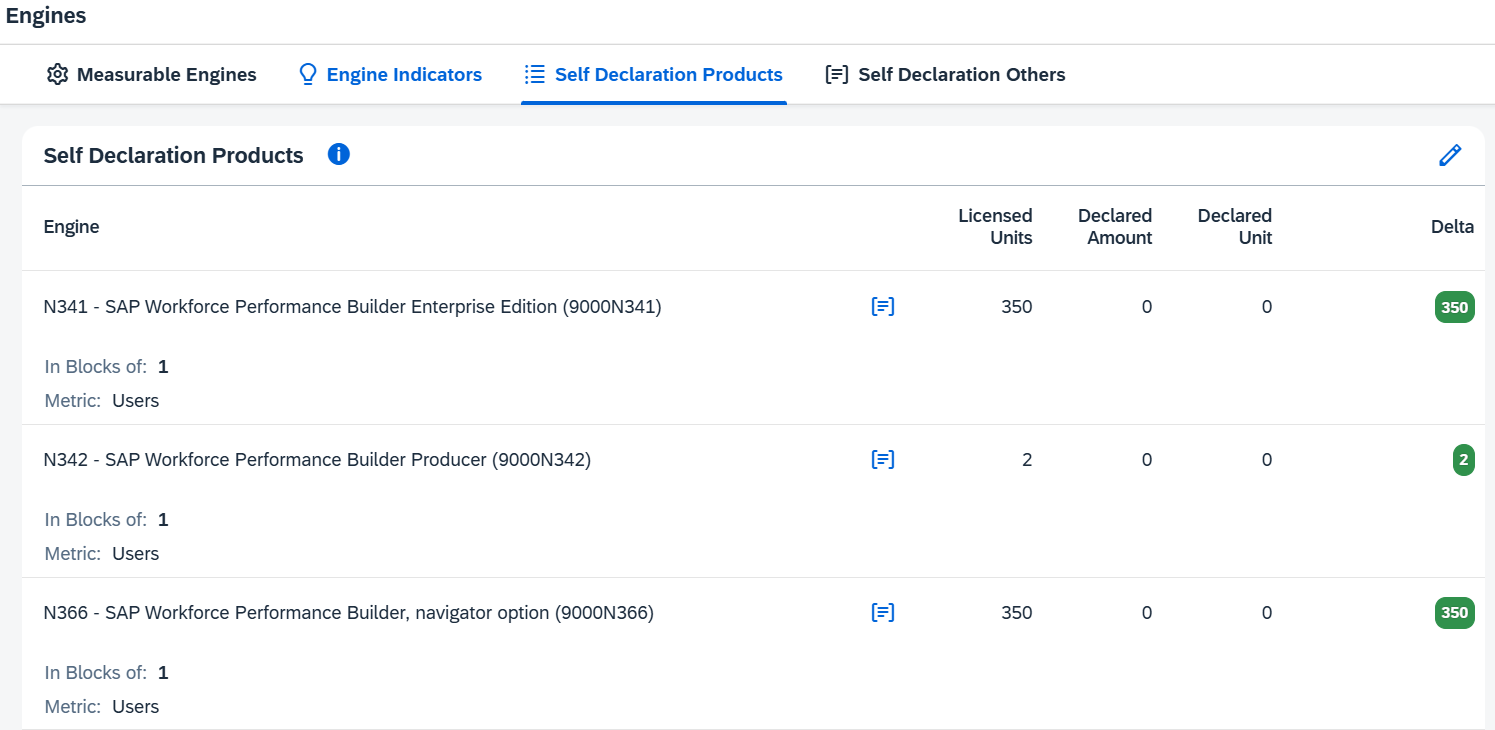Click the Declared Amount column header

[1115, 227]
